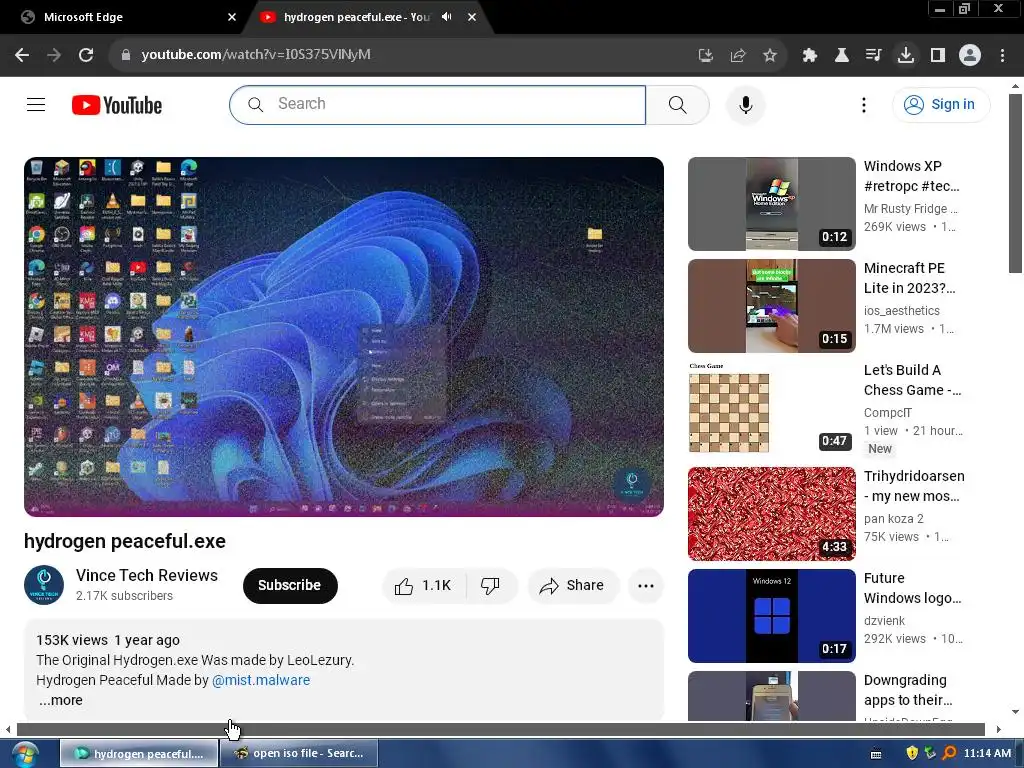Click the horizontal scrollbar at page bottom
The width and height of the screenshot is (1024, 768).
[x=501, y=729]
